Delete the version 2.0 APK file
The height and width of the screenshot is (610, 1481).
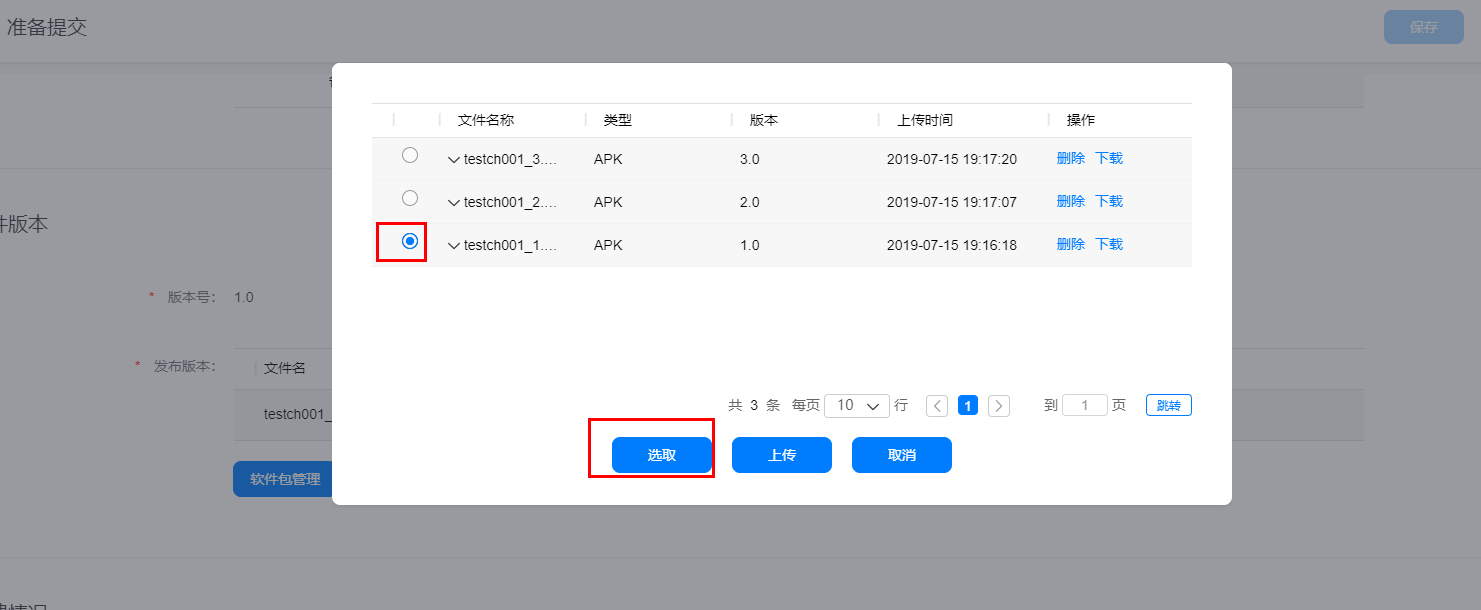pyautogui.click(x=1071, y=201)
